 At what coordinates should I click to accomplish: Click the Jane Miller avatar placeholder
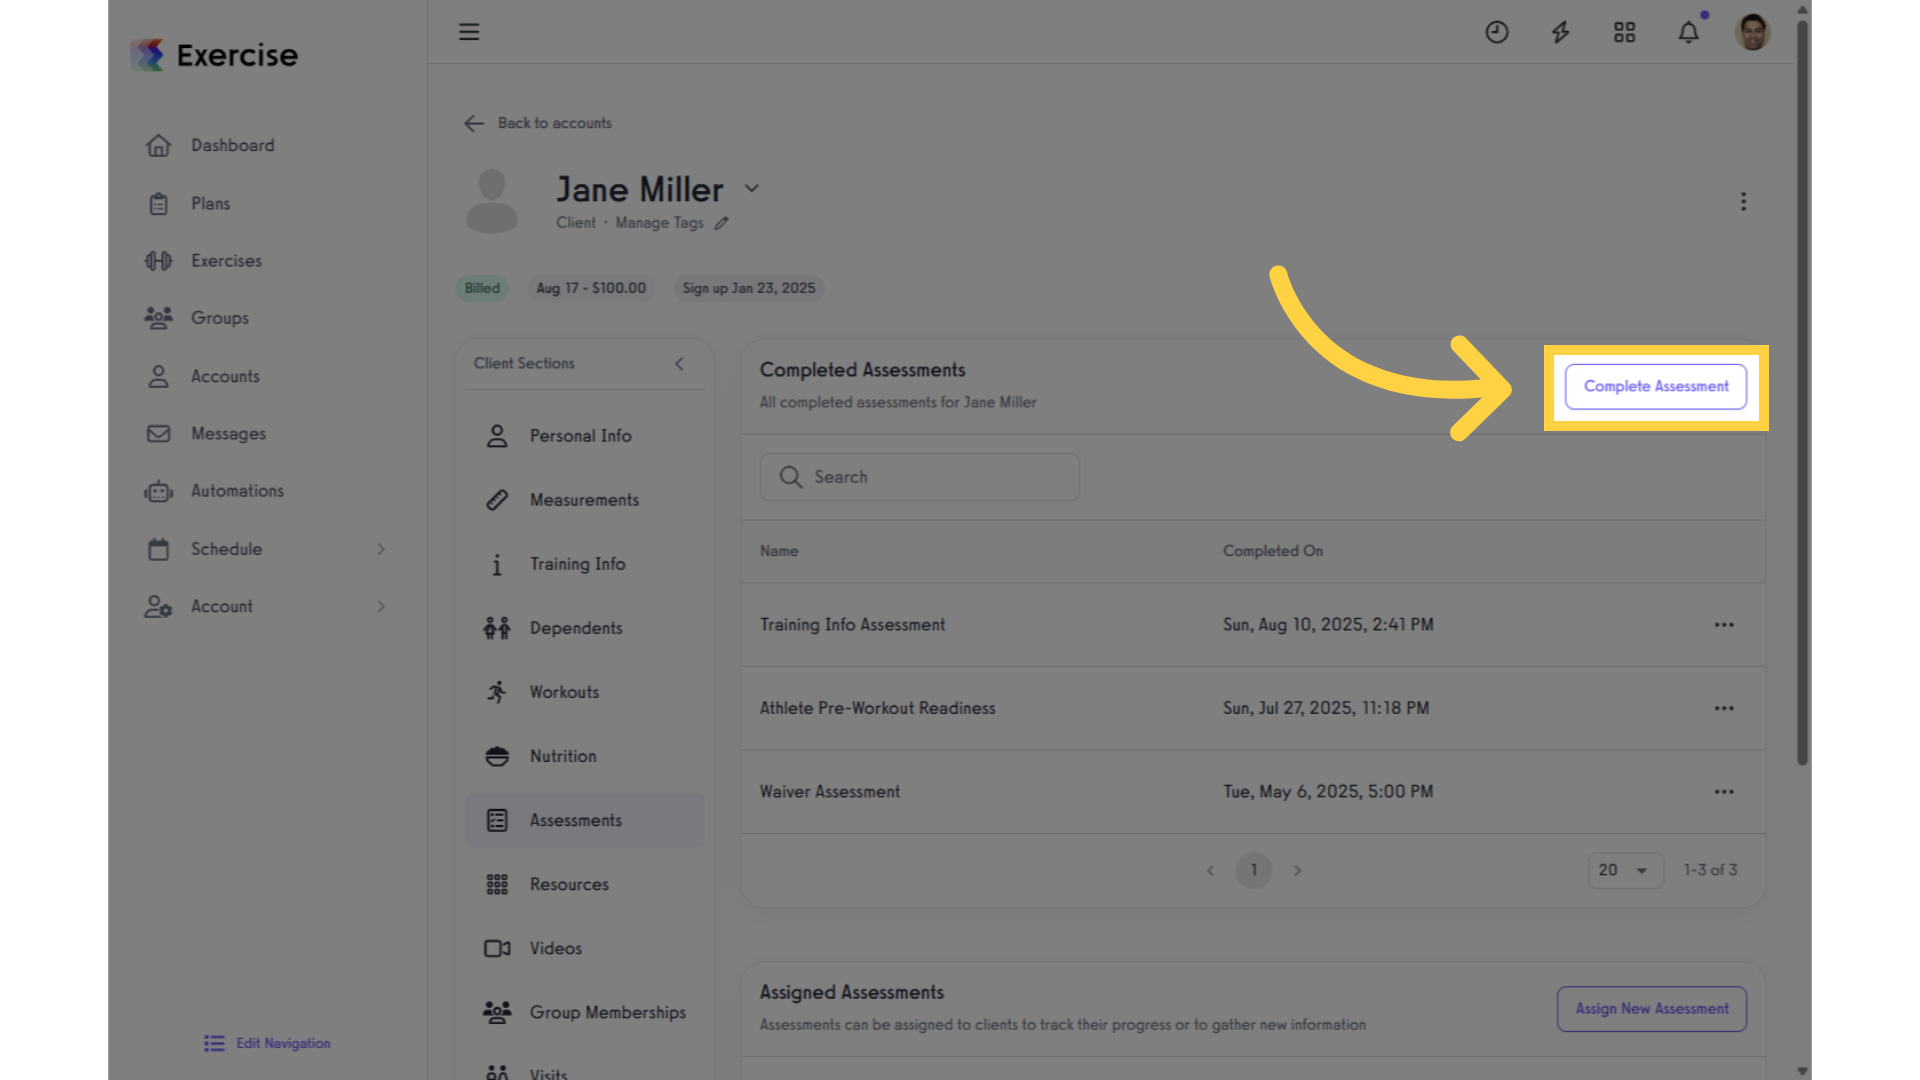coord(491,201)
